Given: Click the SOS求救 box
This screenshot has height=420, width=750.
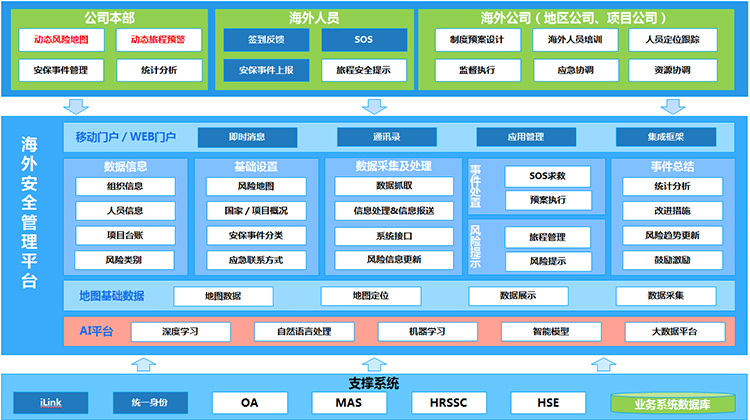Looking at the screenshot, I should [x=547, y=176].
